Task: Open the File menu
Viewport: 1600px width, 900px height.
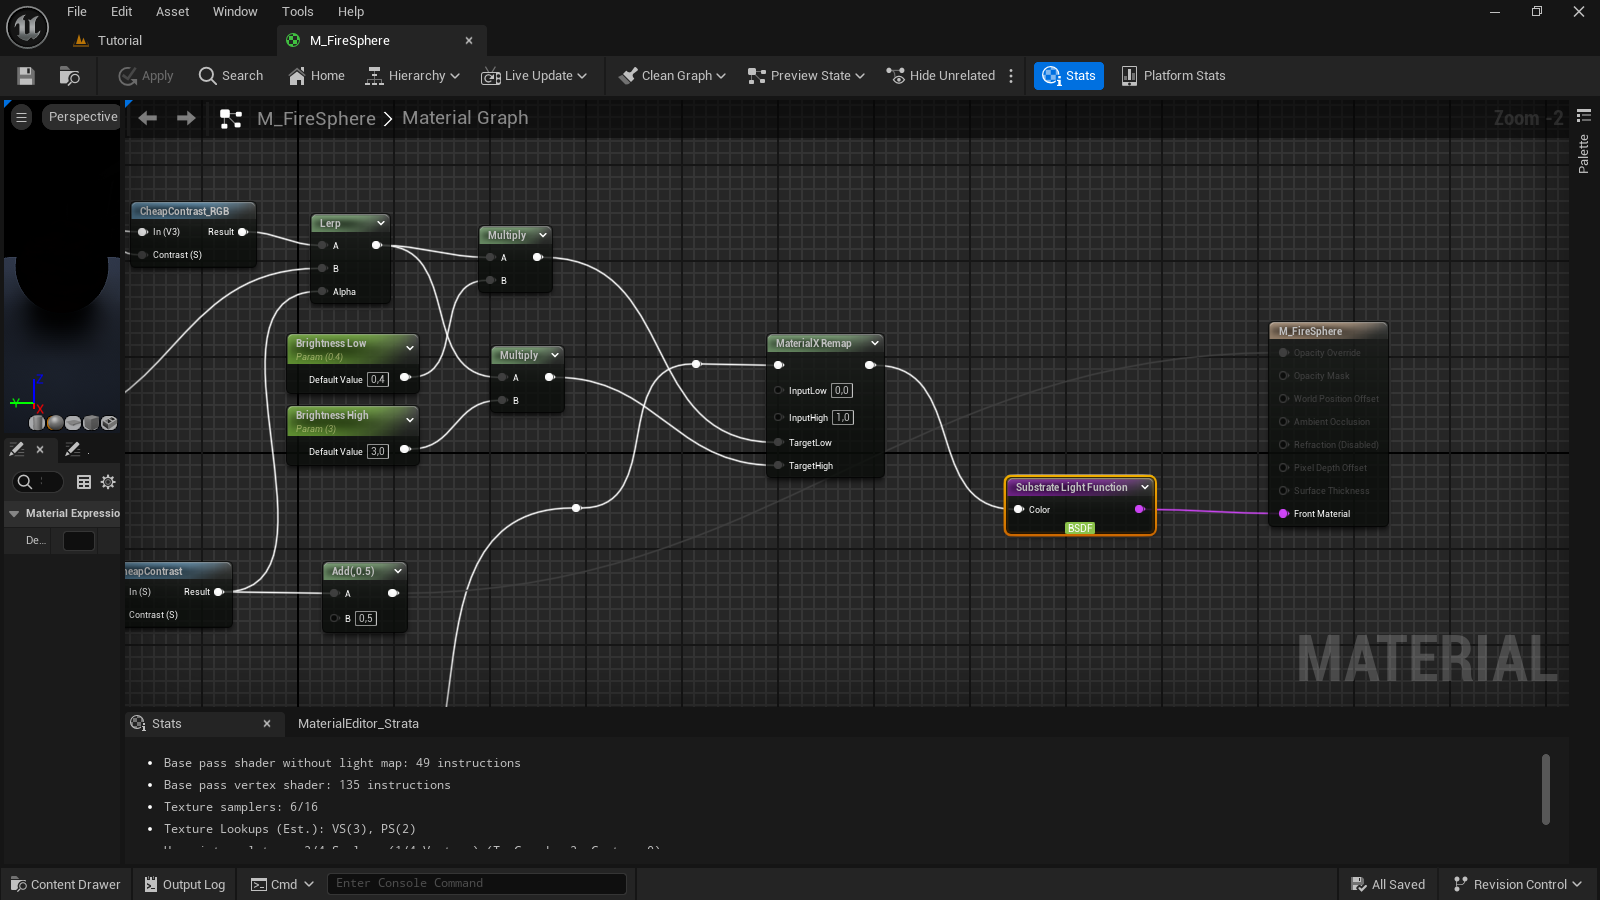Action: click(77, 12)
